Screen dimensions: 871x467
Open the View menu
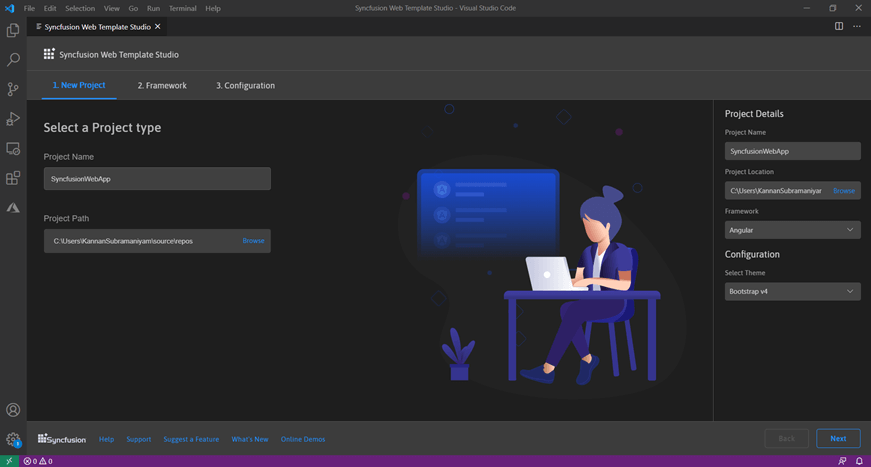tap(112, 8)
